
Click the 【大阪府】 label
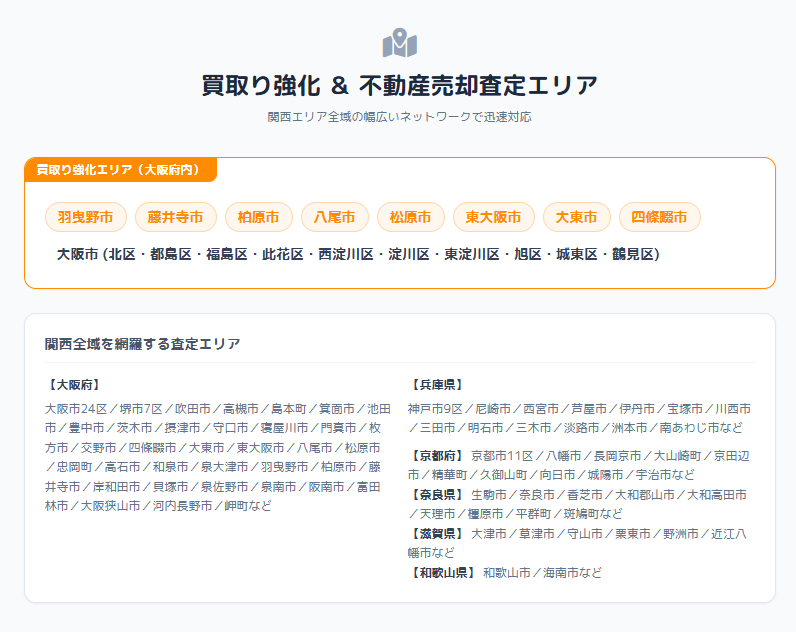point(74,385)
